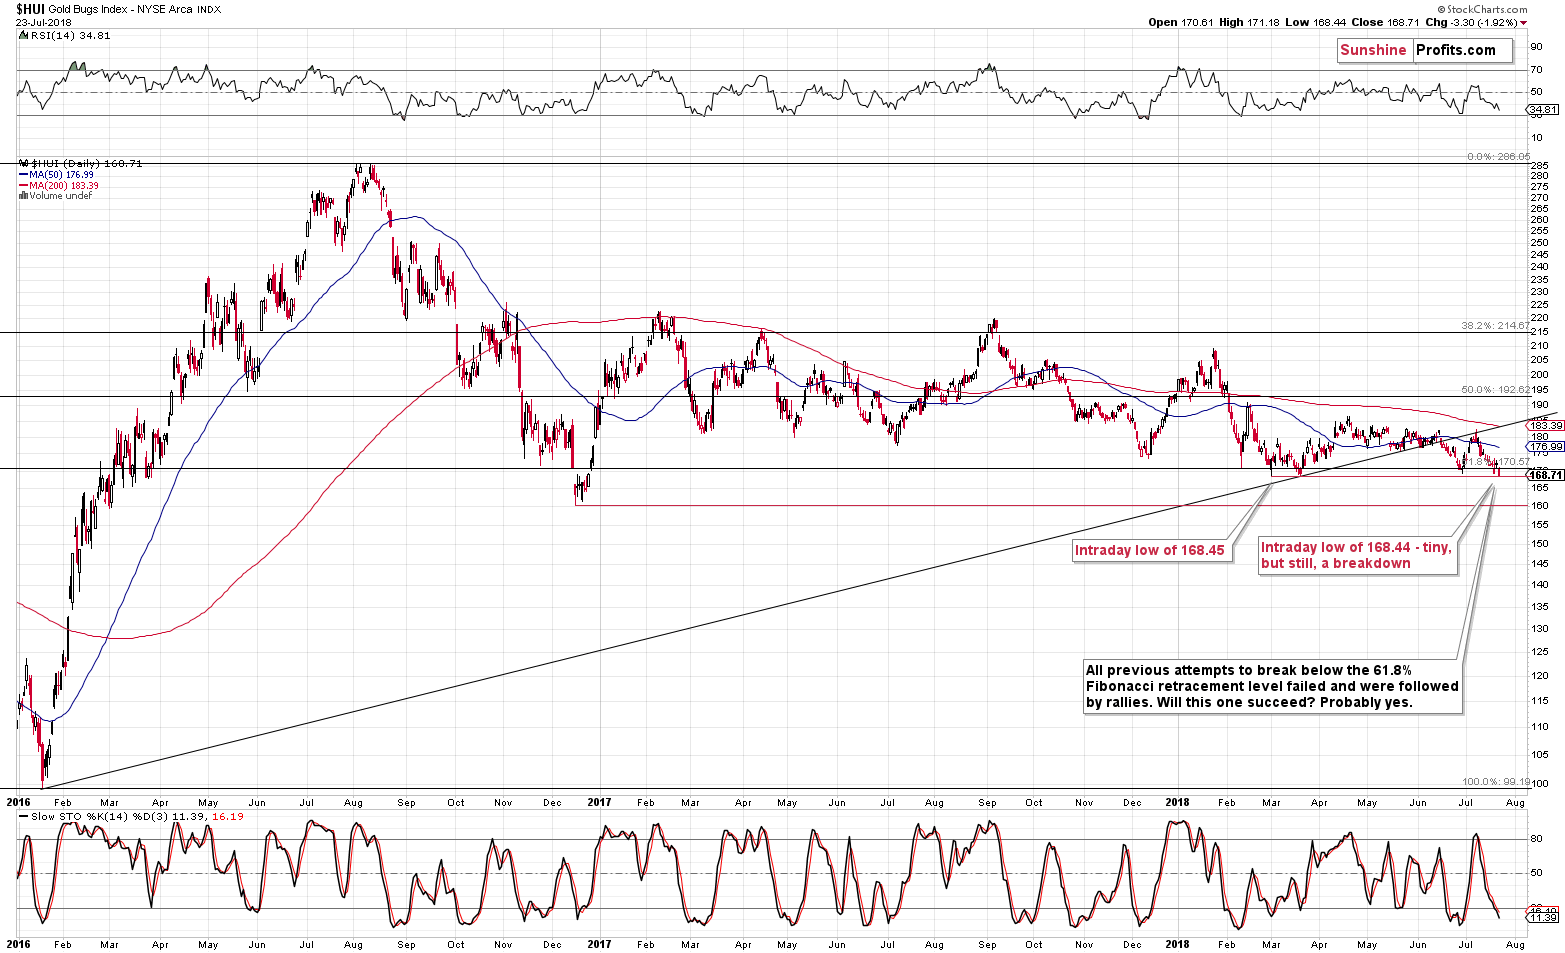
Task: Select the 'Gold Bugs Index - NYSE Arca' title text
Action: [119, 10]
